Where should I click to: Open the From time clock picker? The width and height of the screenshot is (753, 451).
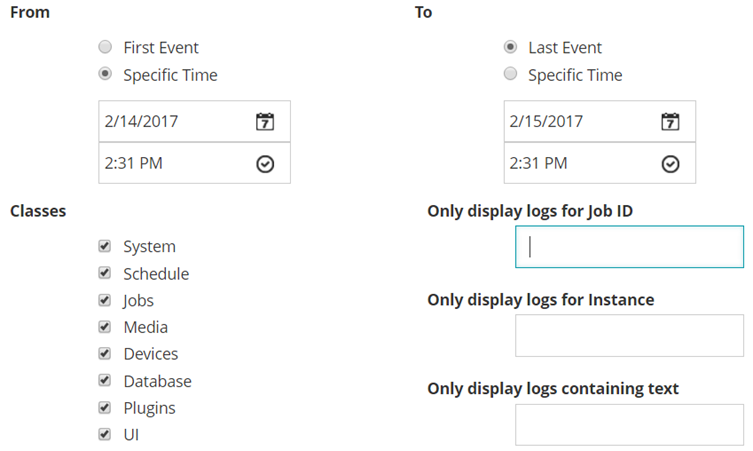(265, 164)
